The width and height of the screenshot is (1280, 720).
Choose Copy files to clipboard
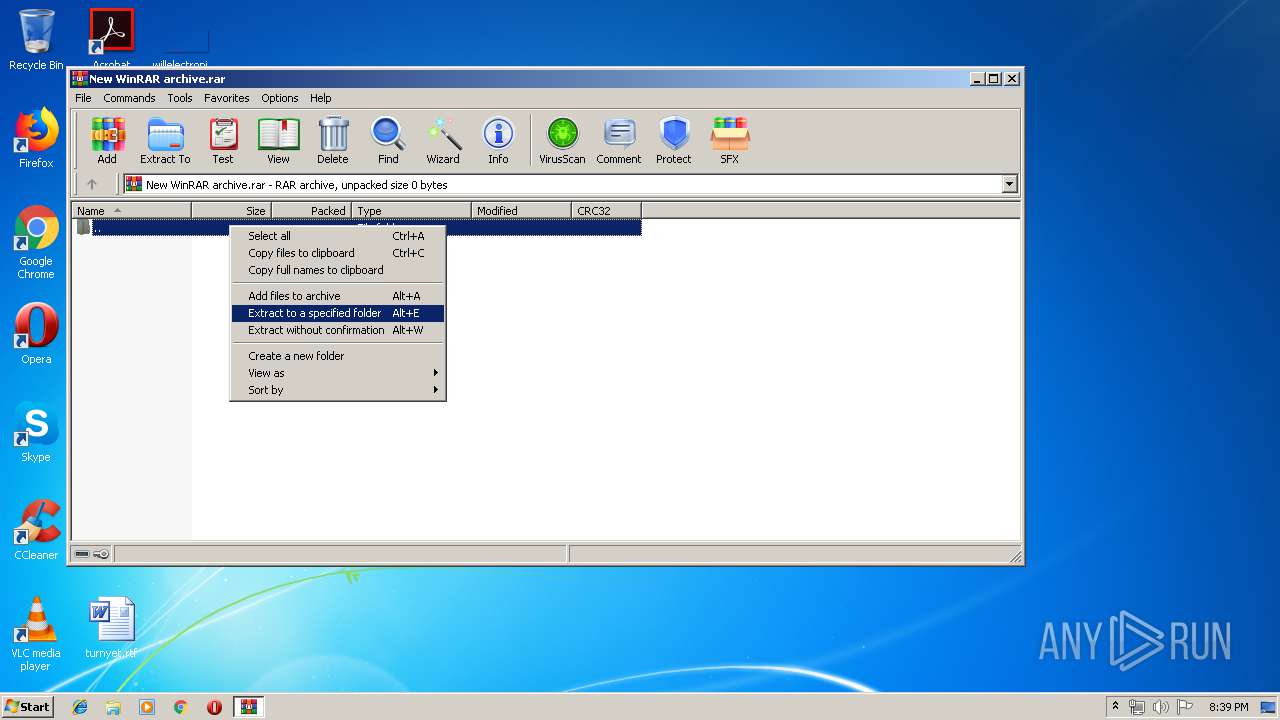pos(338,253)
